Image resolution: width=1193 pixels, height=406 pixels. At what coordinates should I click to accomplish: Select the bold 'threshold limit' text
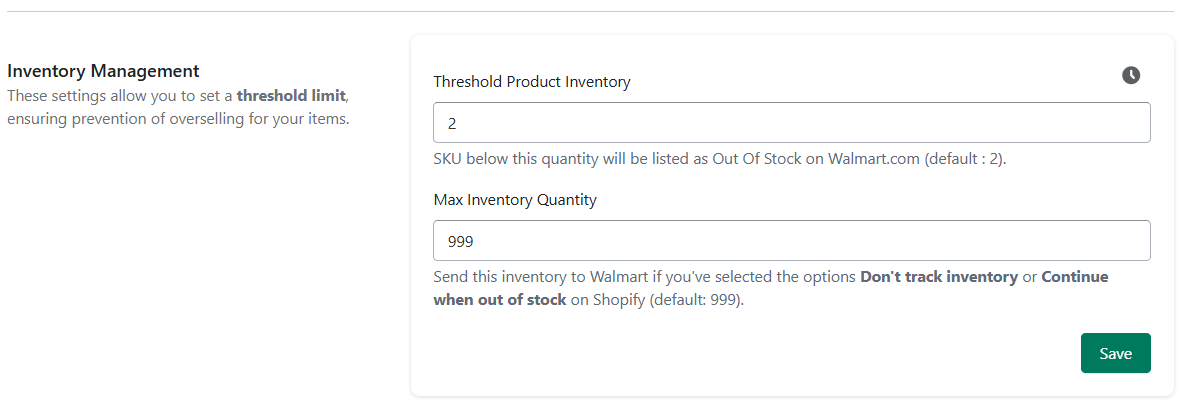[x=291, y=97]
